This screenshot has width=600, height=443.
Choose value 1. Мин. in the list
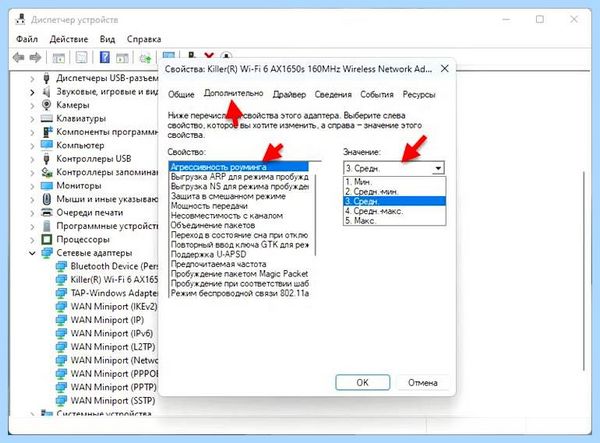click(x=395, y=182)
